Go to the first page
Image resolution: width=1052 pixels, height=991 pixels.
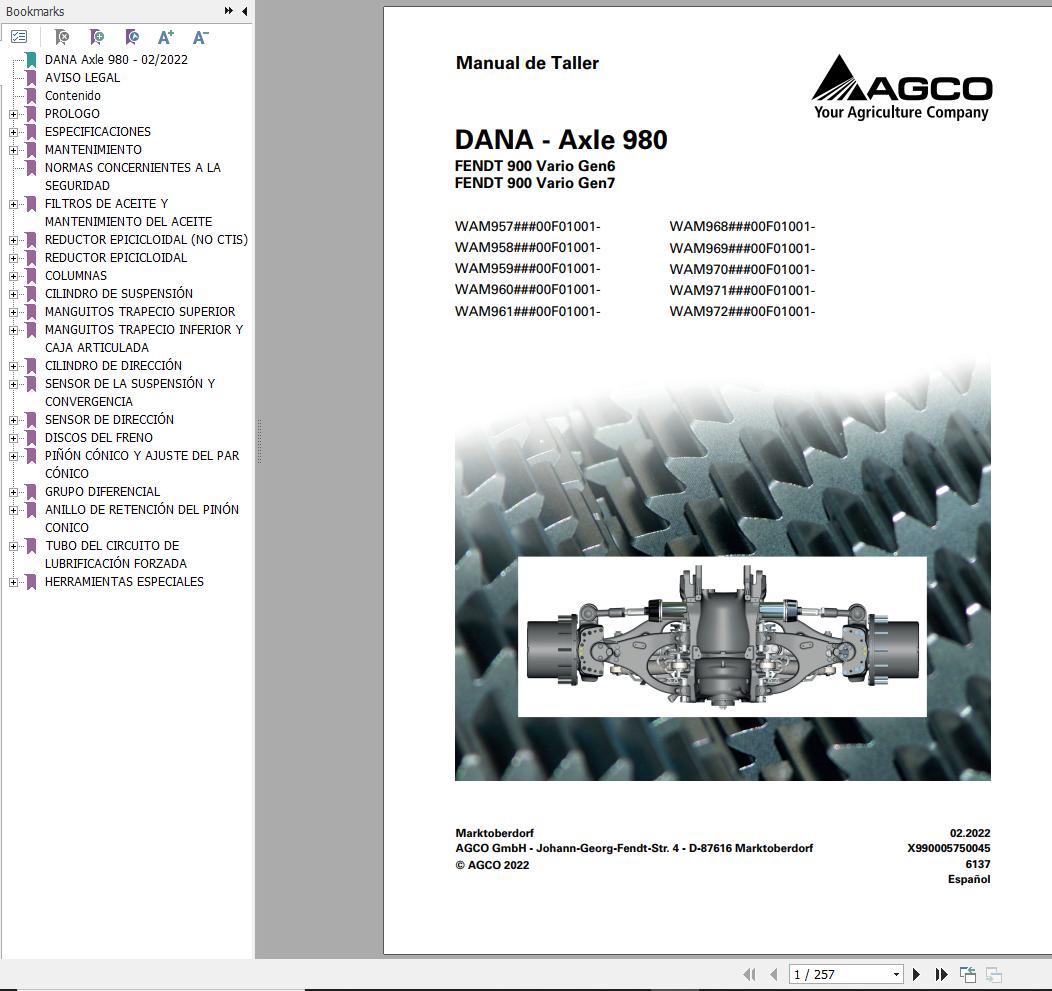pos(750,974)
